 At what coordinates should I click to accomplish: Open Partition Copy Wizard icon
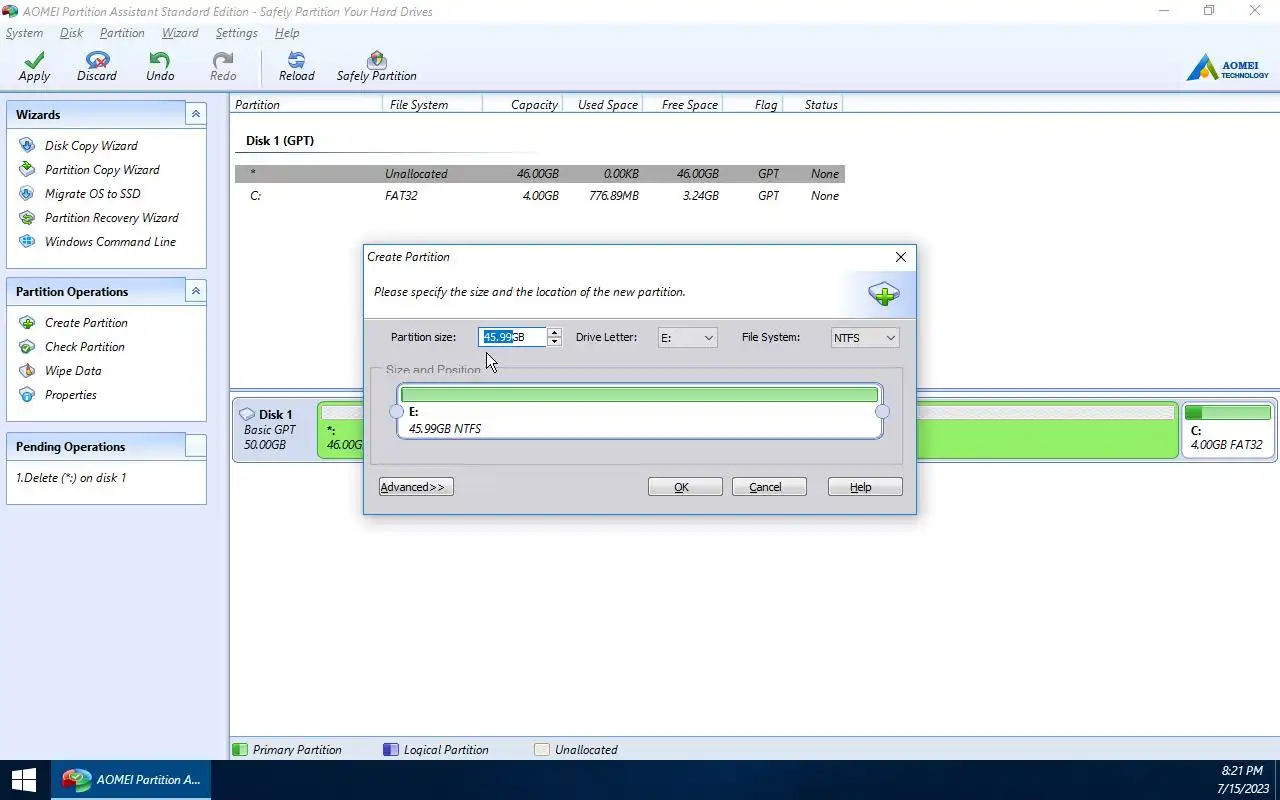pos(27,170)
